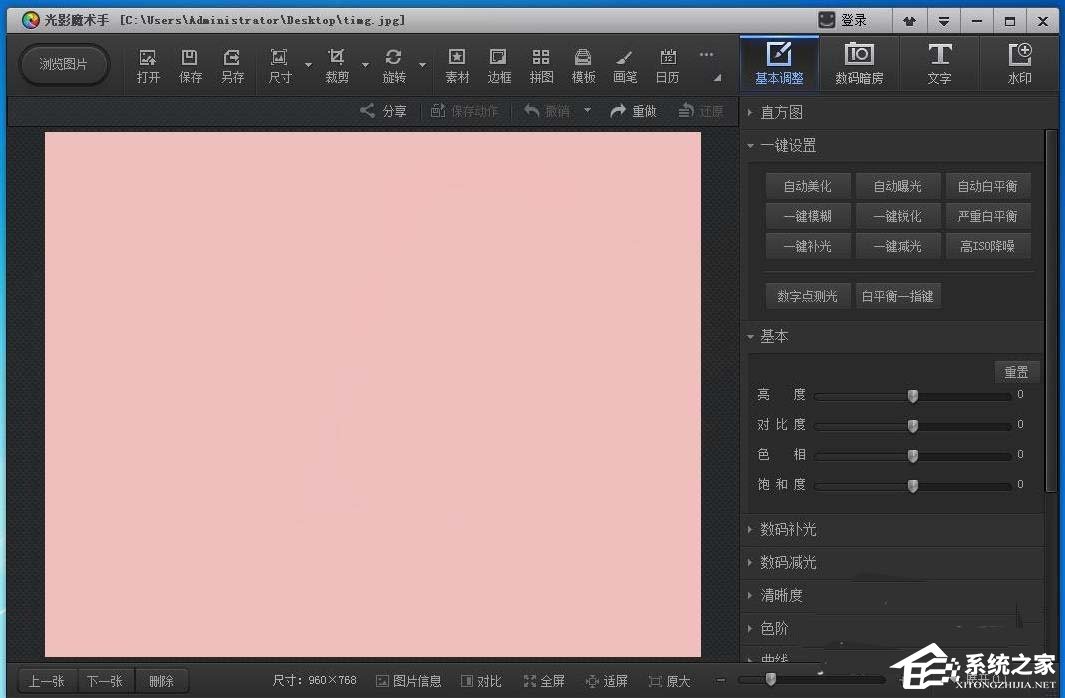Open the 旋转 (Rotate) tool
The width and height of the screenshot is (1065, 698).
click(393, 64)
